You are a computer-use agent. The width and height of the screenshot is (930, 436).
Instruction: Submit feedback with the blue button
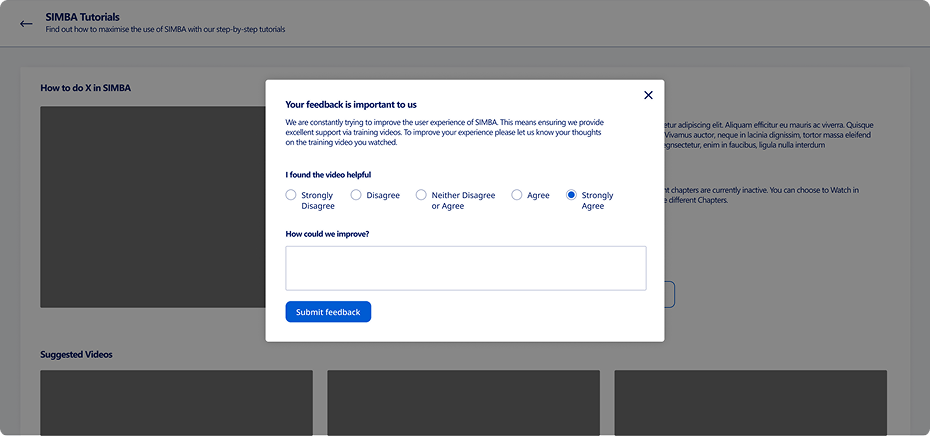pos(328,312)
